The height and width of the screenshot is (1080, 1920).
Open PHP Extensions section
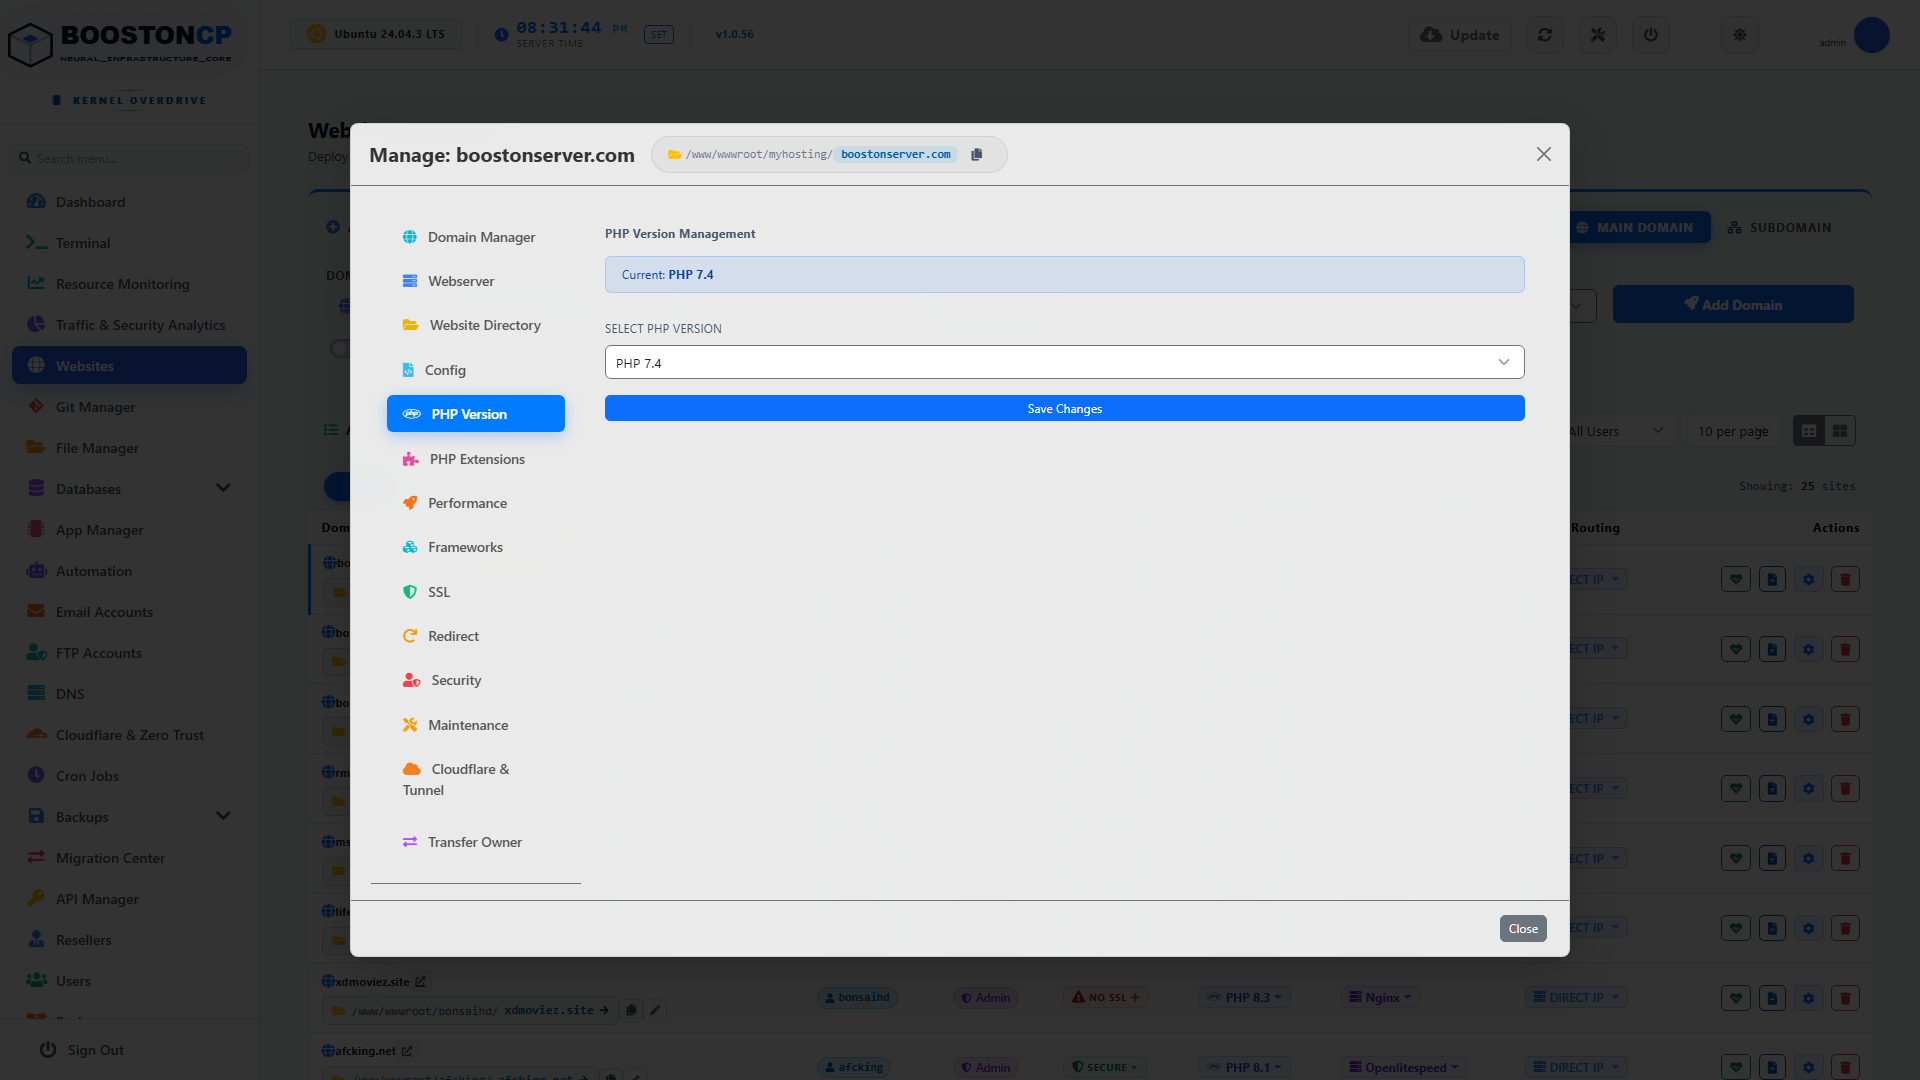click(x=476, y=459)
